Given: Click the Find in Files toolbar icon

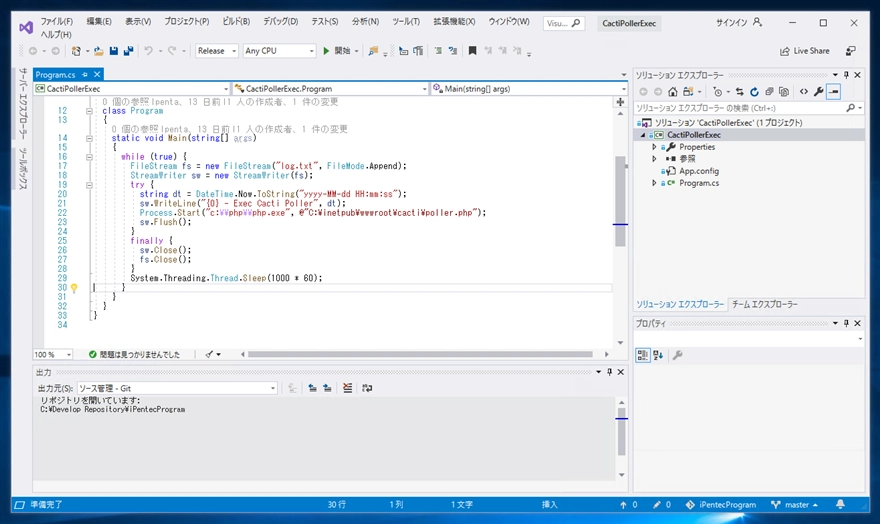Looking at the screenshot, I should pos(373,51).
